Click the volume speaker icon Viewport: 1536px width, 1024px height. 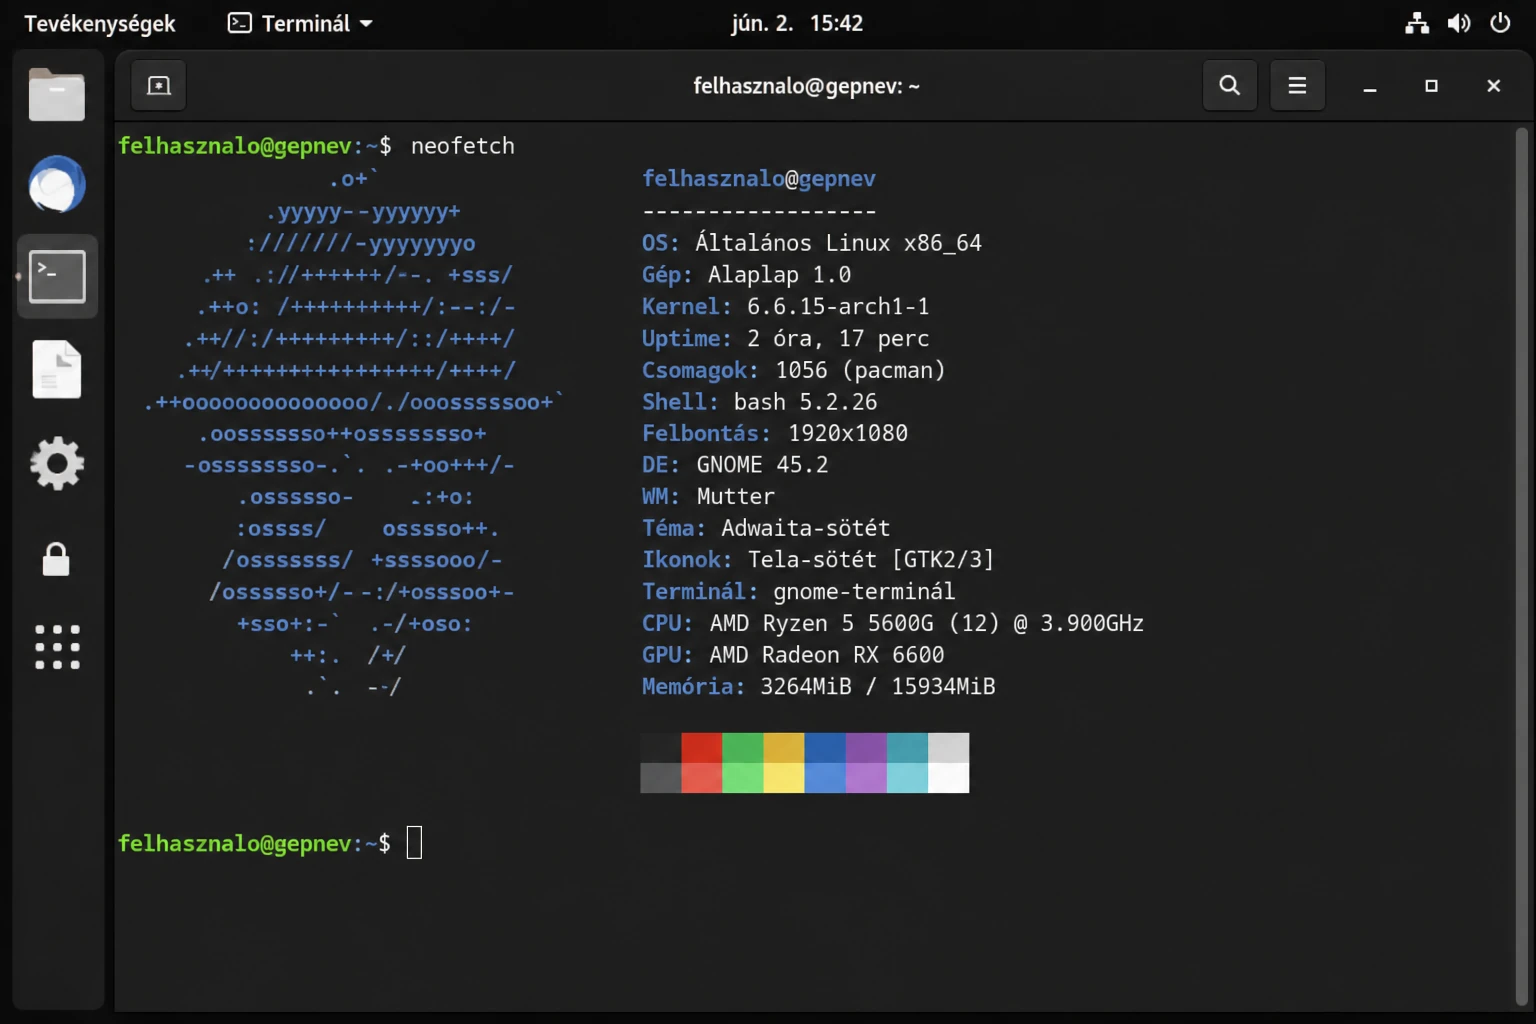point(1459,23)
